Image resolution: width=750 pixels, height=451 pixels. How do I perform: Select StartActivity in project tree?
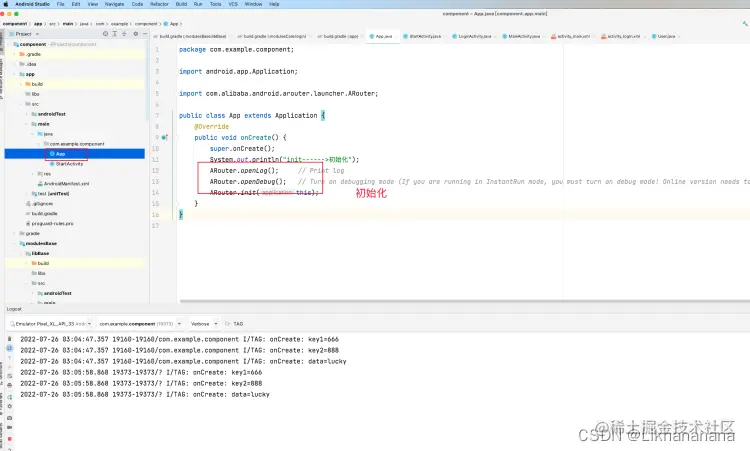(x=69, y=164)
